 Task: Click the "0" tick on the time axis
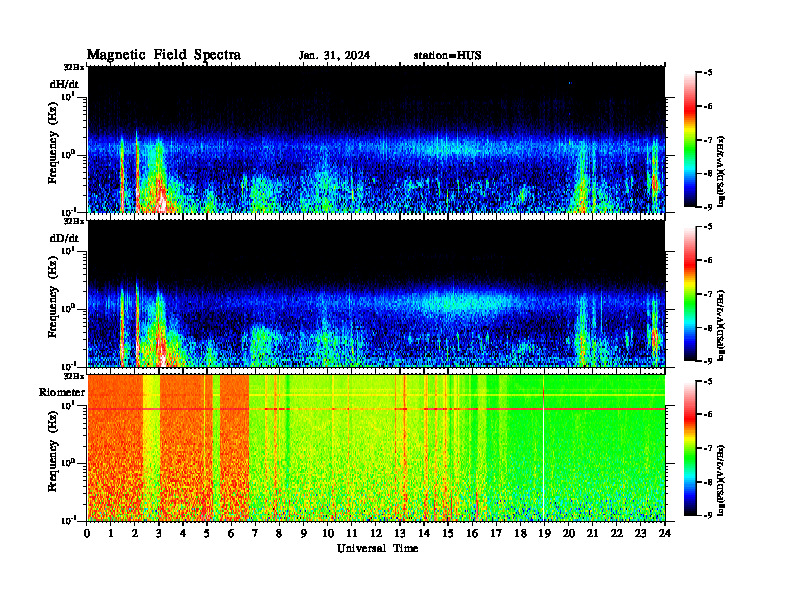click(x=87, y=533)
